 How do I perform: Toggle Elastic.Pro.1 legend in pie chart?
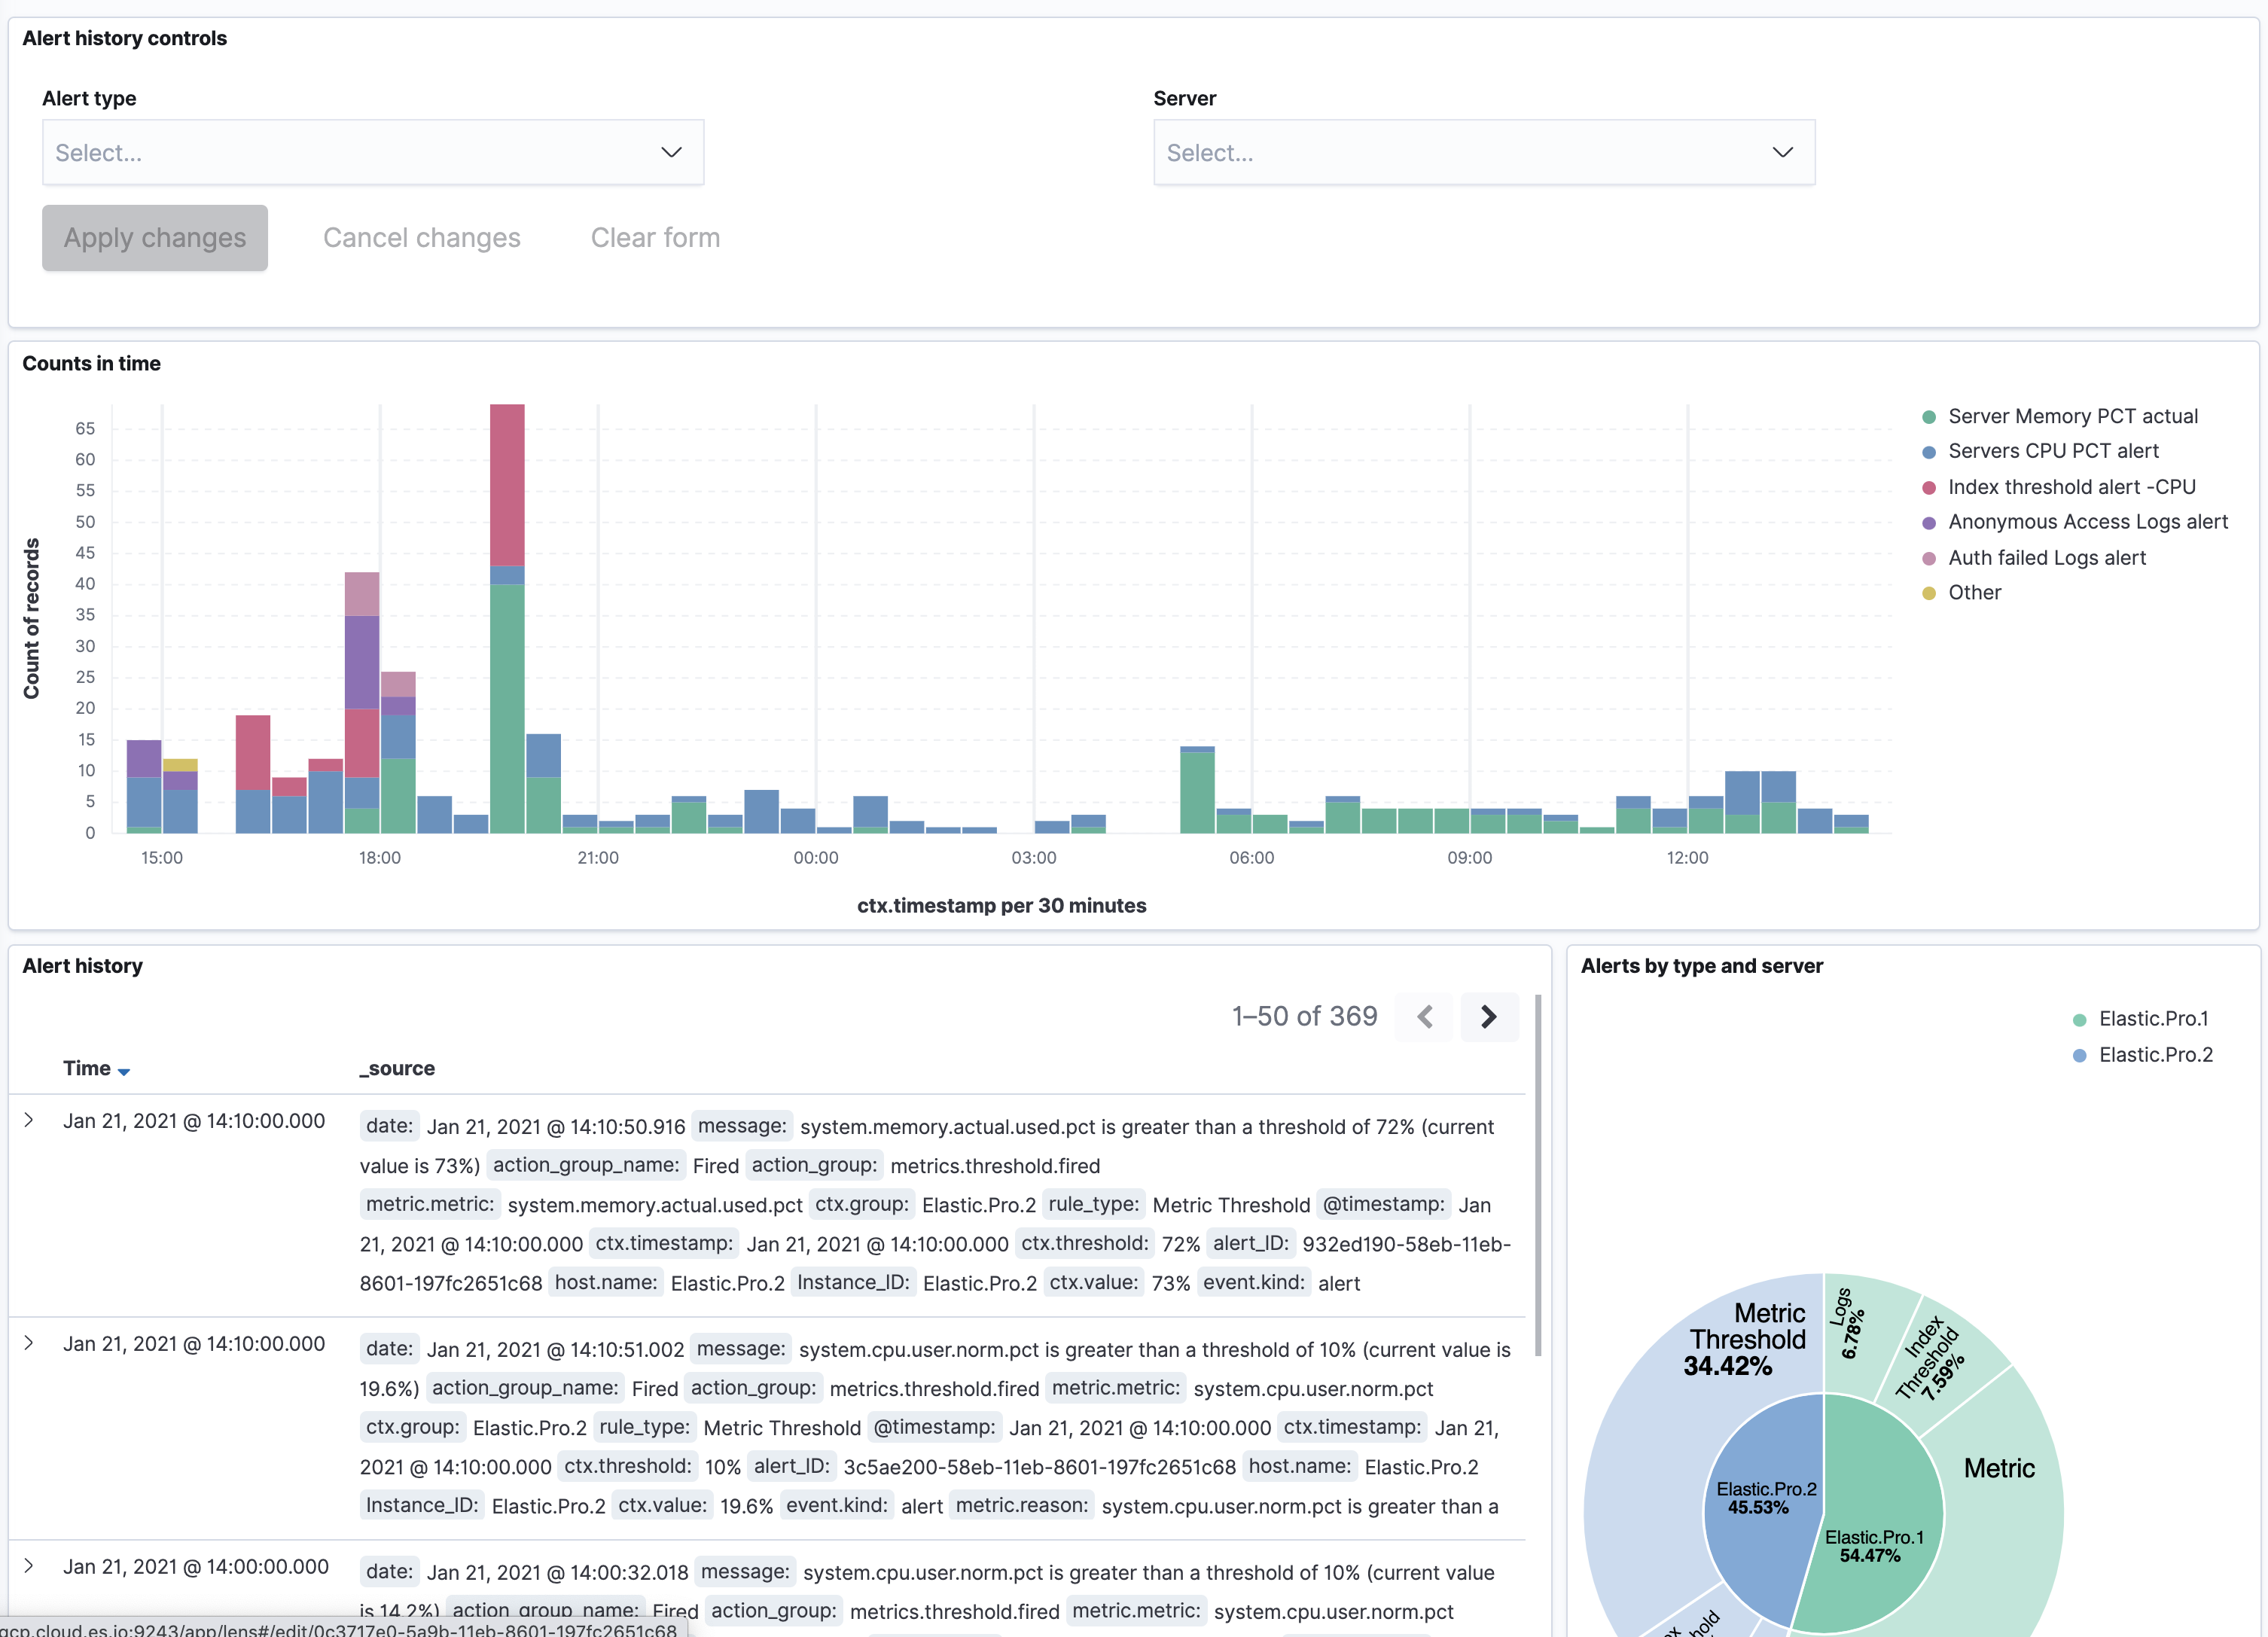click(2152, 1019)
